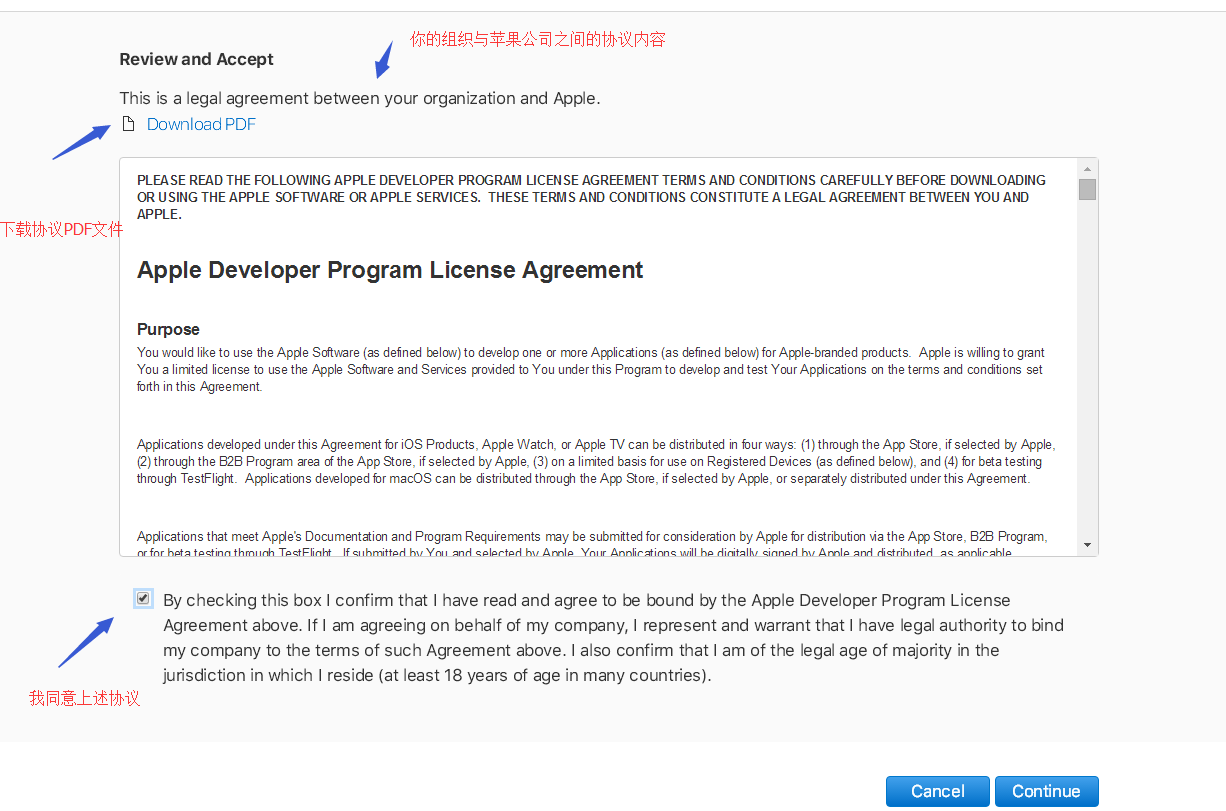1226x811 pixels.
Task: Click the scrollbar up arrow in agreement box
Action: tap(1087, 167)
